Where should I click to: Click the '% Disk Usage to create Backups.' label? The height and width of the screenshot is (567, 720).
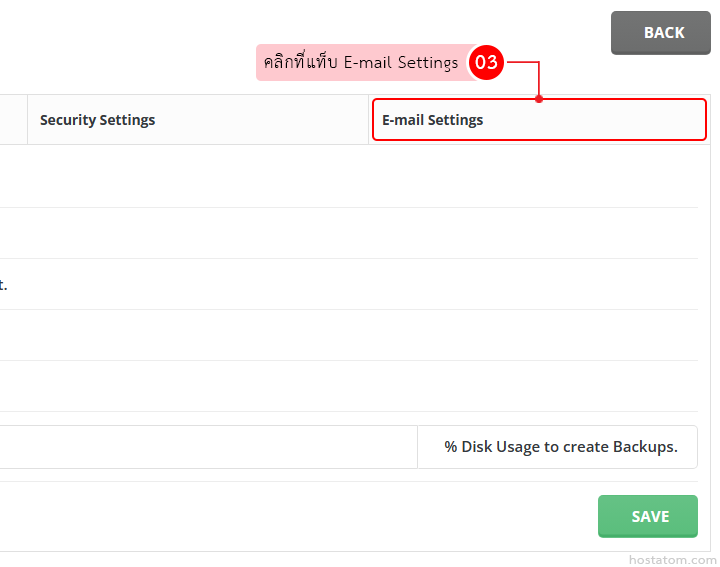(x=560, y=447)
